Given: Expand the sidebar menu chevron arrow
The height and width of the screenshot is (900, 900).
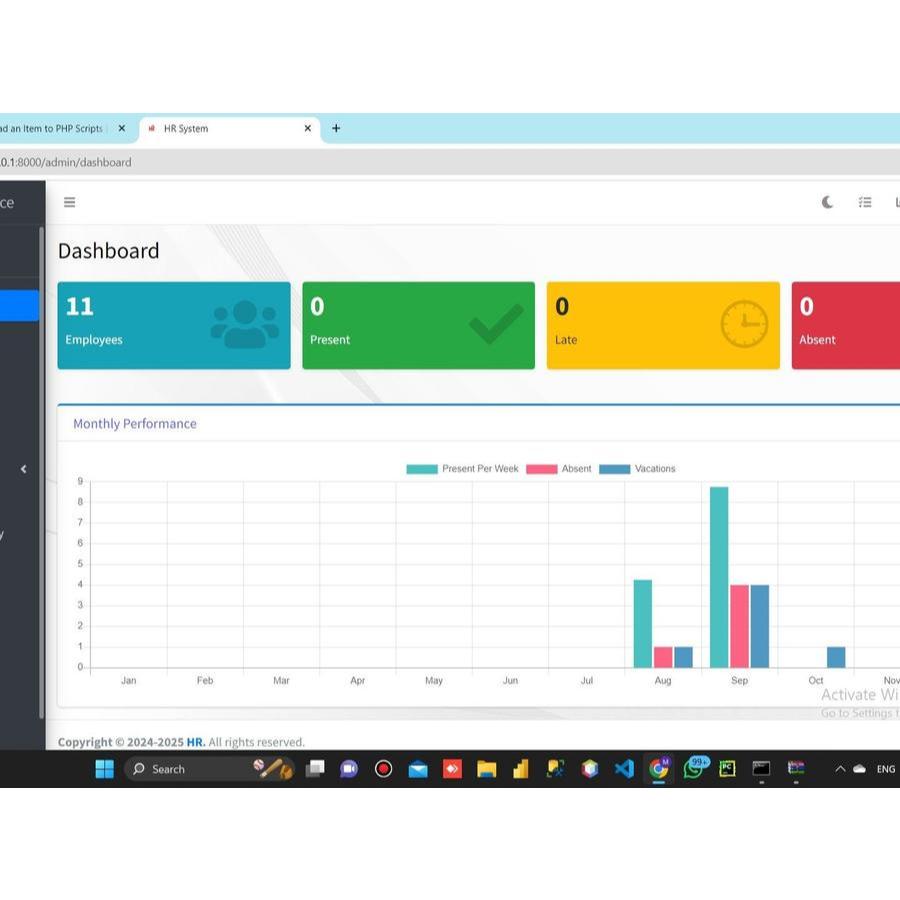Looking at the screenshot, I should pos(23,469).
